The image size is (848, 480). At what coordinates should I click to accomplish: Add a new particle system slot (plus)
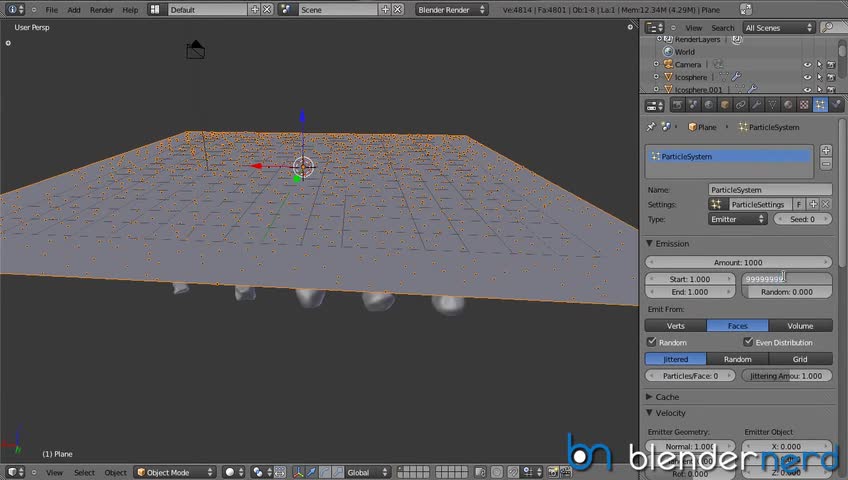pos(826,151)
